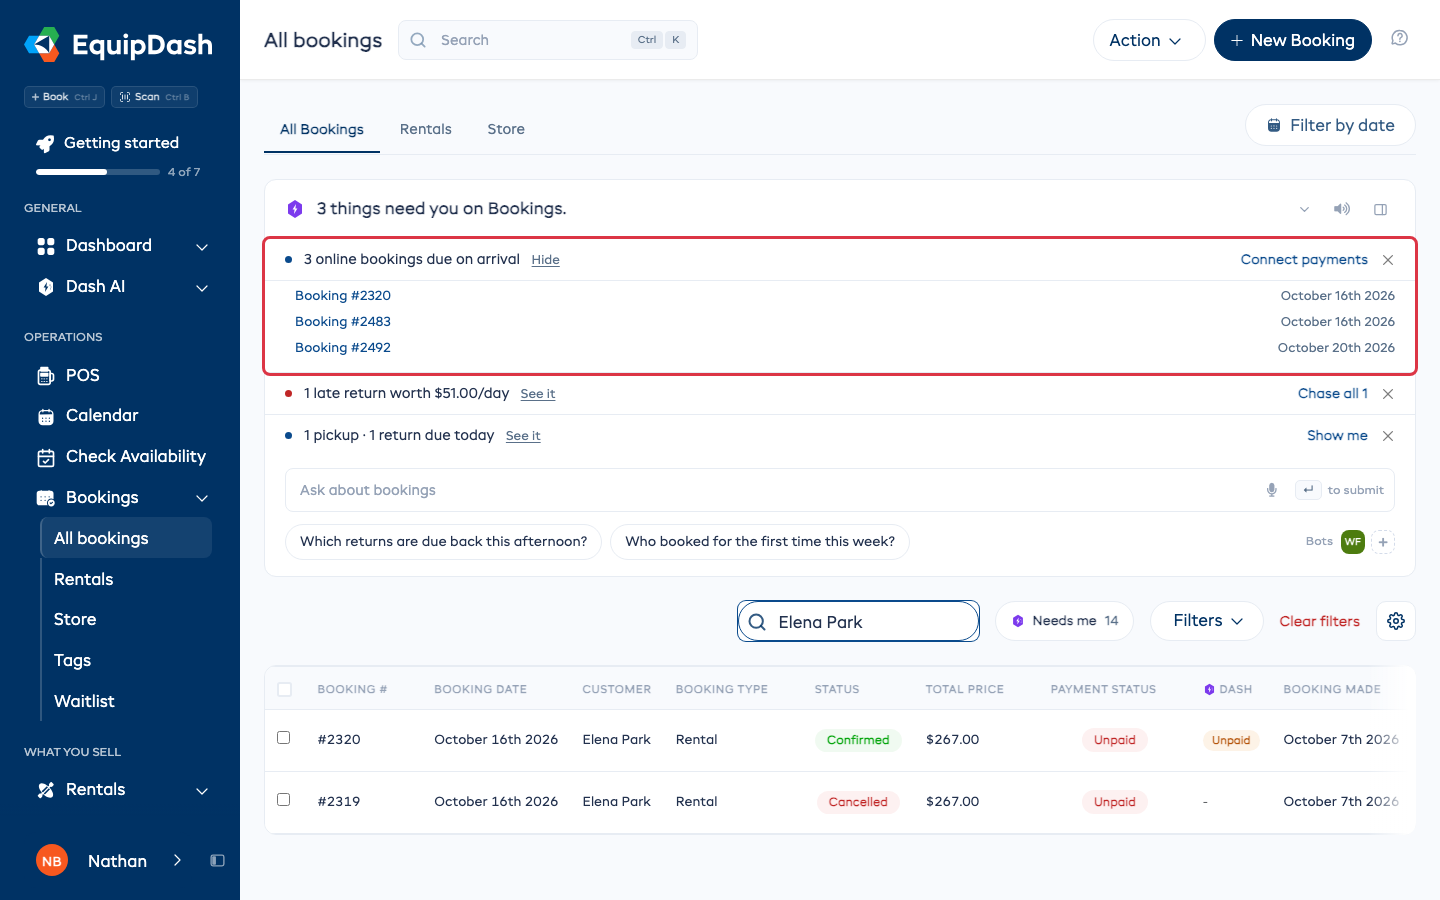Click the NB user avatar
The width and height of the screenshot is (1440, 900).
click(x=52, y=861)
